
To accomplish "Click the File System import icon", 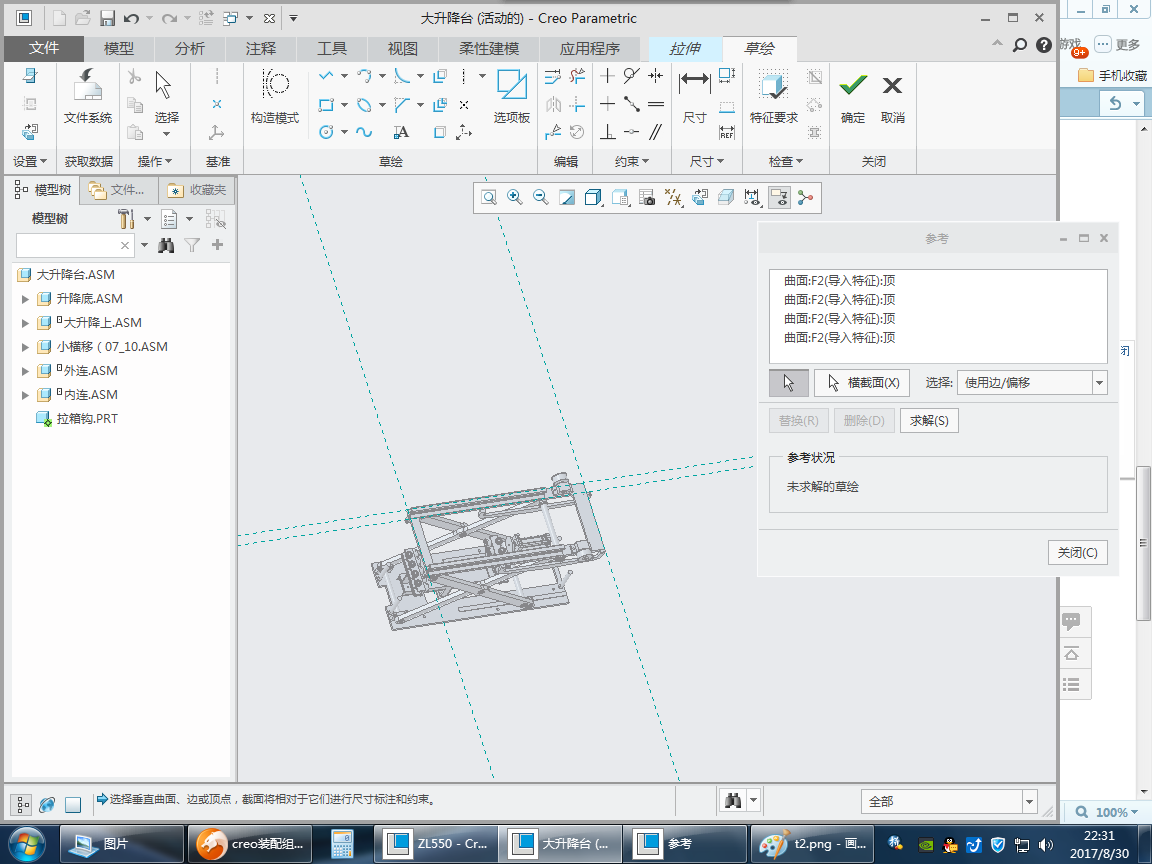I will click(x=87, y=84).
